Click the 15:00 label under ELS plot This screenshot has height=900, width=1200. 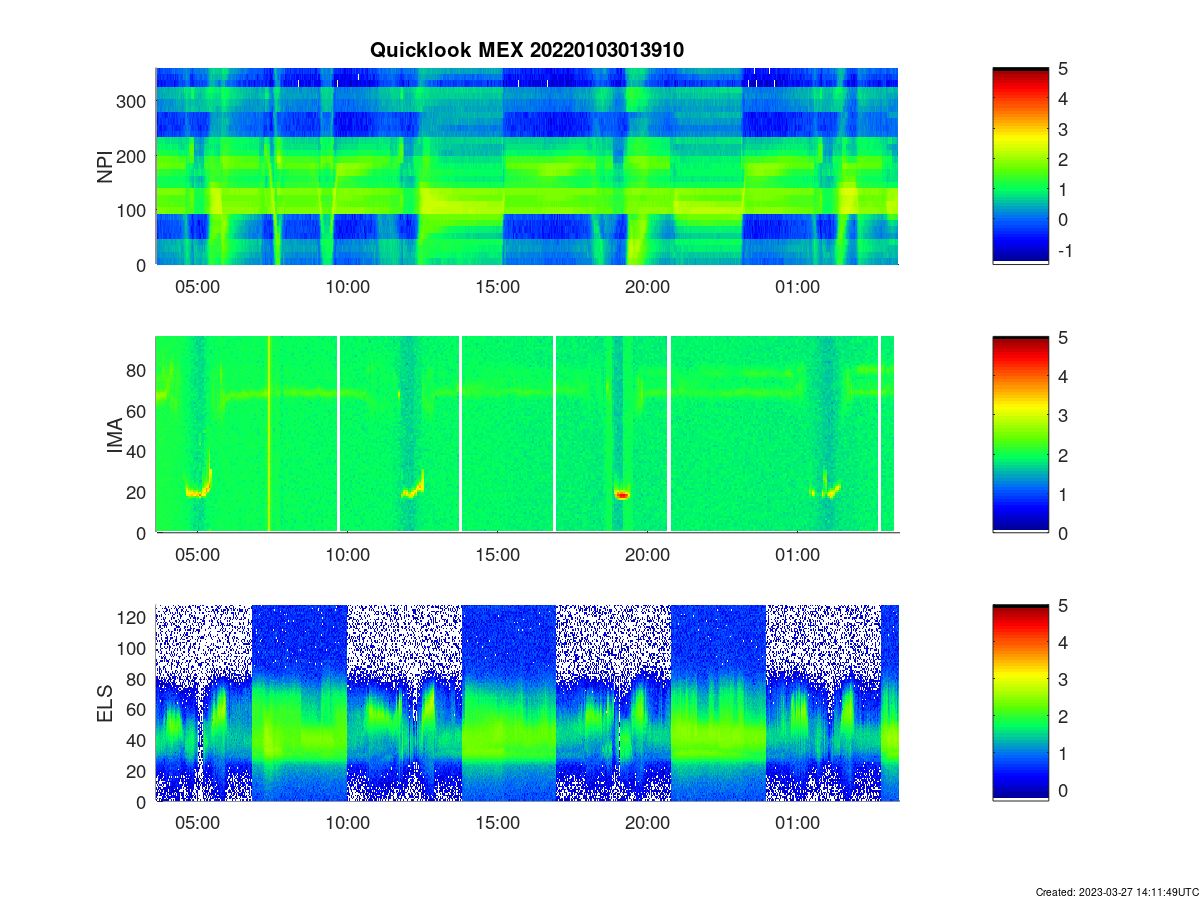pos(498,823)
